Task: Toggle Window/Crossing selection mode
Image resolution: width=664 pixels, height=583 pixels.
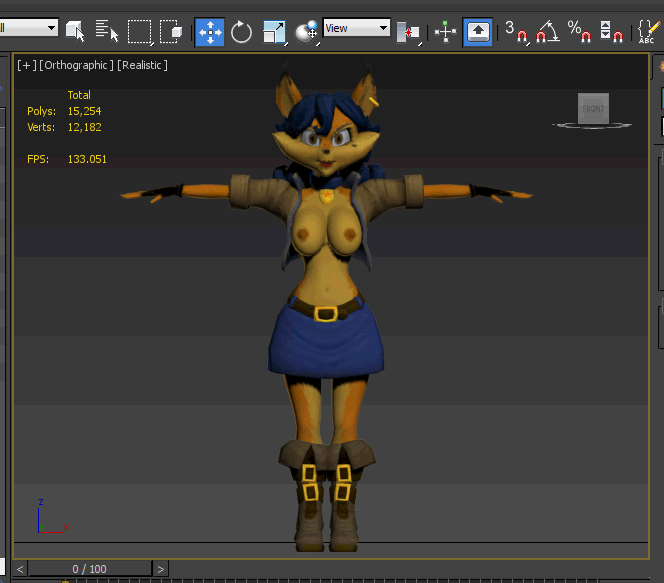Action: click(171, 31)
